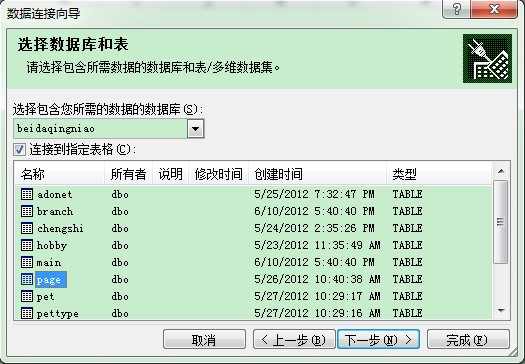525x364 pixels.
Task: Click the scrollbar down arrow
Action: pyautogui.click(x=501, y=311)
